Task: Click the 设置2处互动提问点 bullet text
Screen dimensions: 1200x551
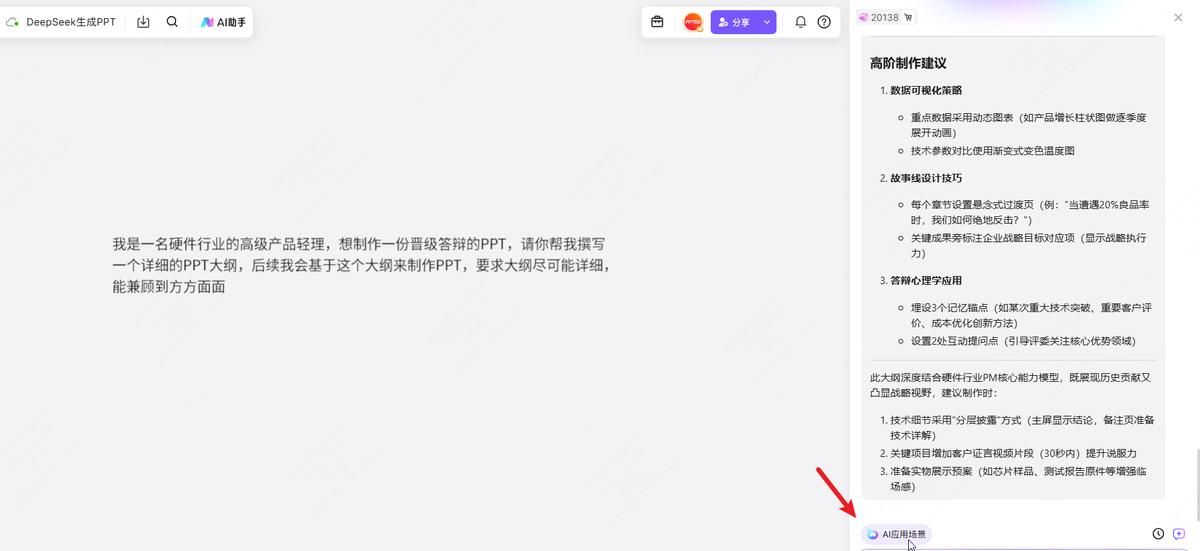Action: tap(1023, 341)
